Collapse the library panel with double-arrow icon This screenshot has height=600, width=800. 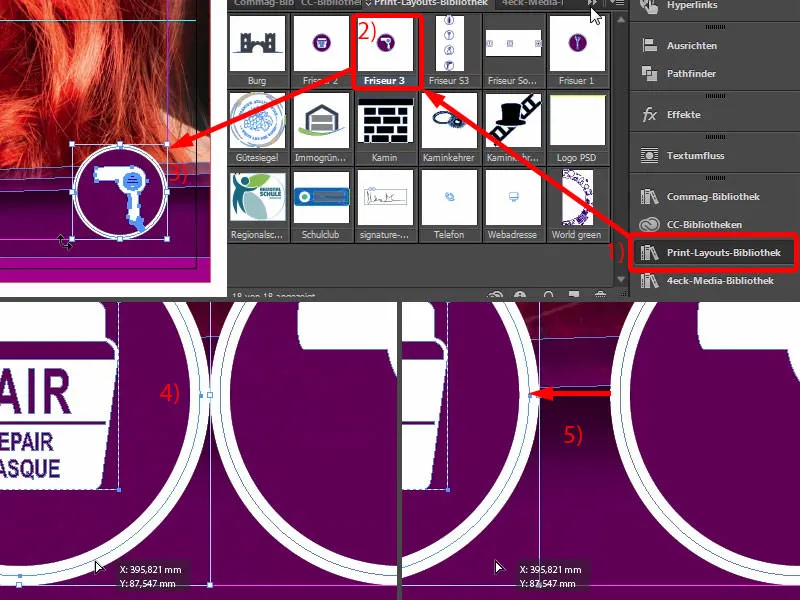pos(592,3)
